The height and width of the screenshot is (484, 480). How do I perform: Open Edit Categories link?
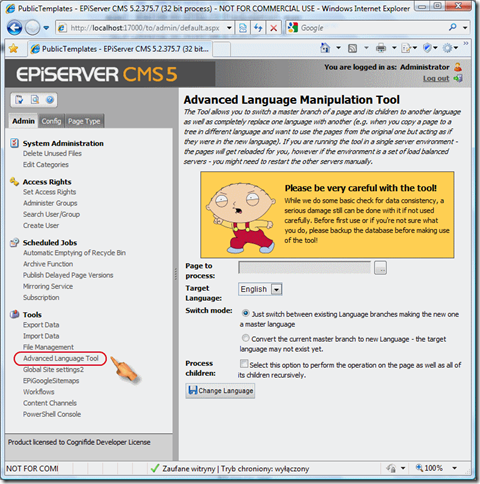click(x=46, y=165)
